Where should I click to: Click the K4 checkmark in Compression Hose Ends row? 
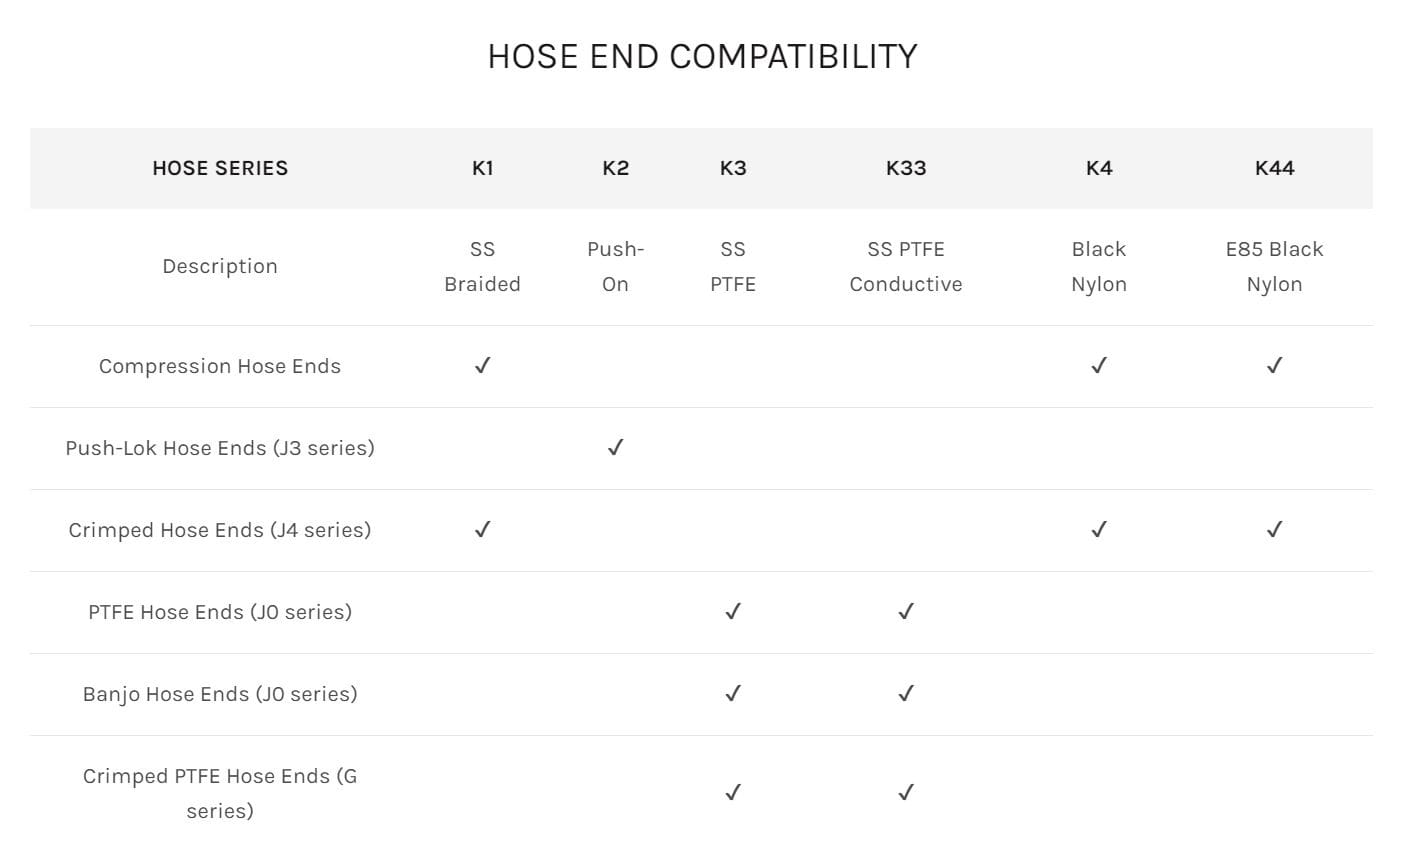[1098, 366]
